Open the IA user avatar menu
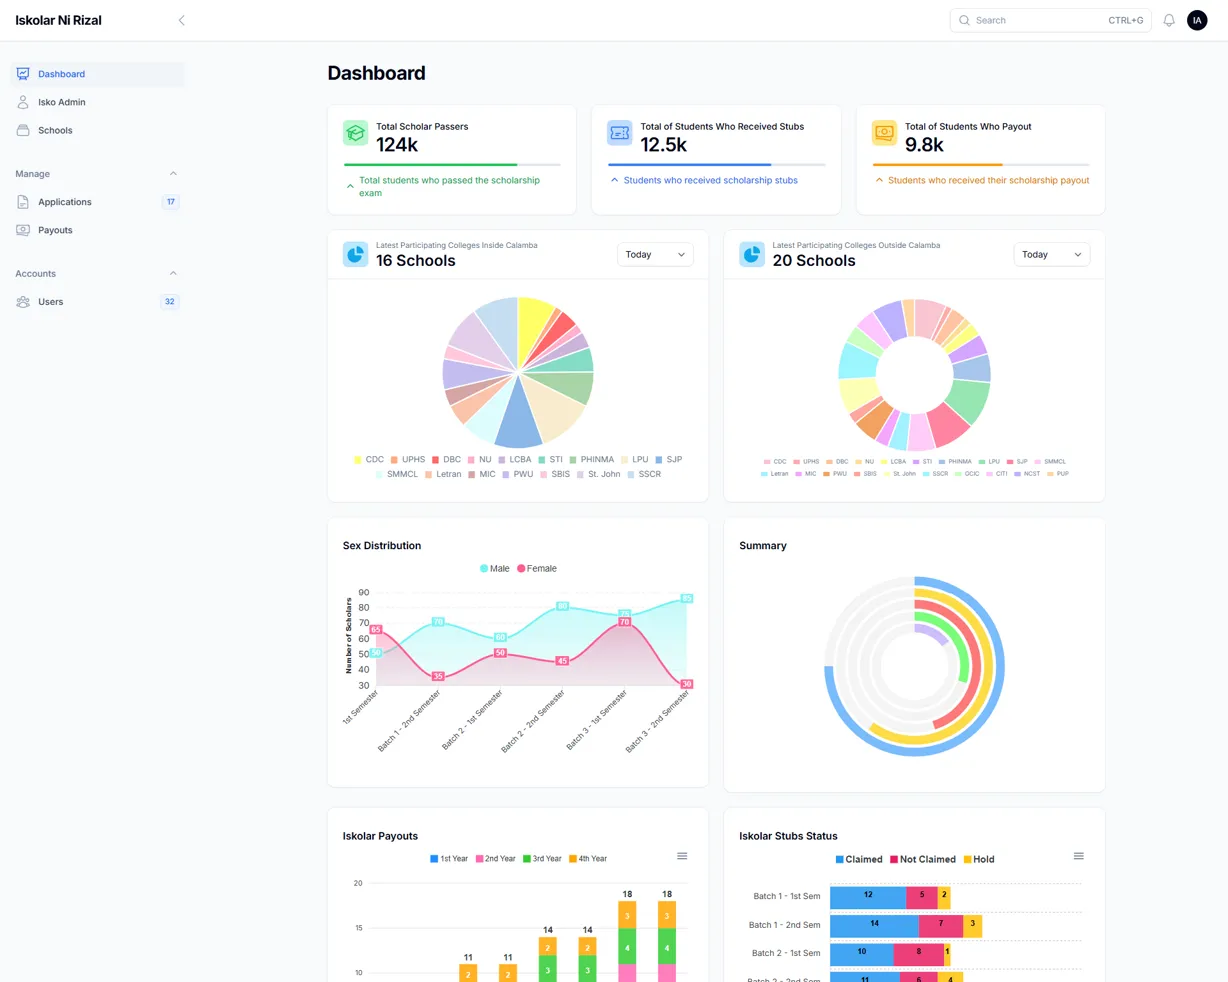Image resolution: width=1228 pixels, height=982 pixels. pos(1197,20)
